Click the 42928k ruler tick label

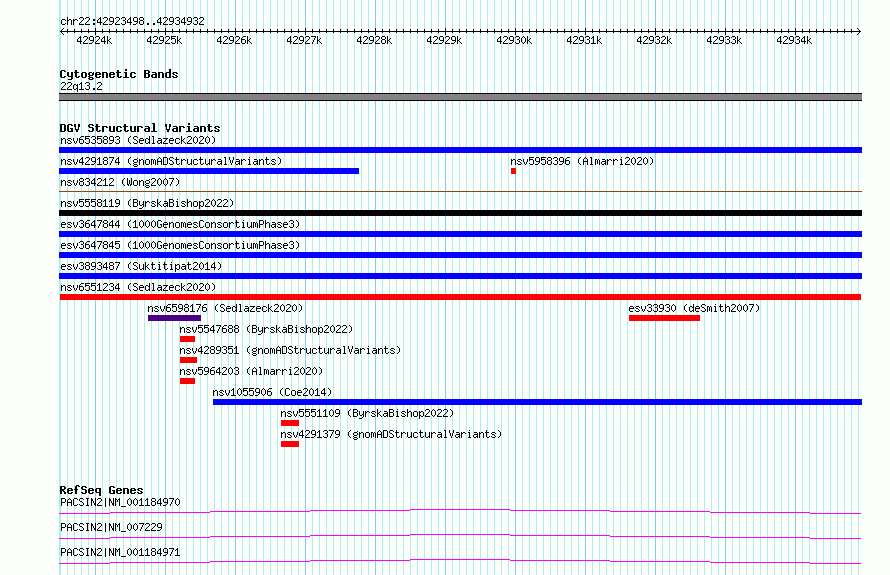click(374, 40)
